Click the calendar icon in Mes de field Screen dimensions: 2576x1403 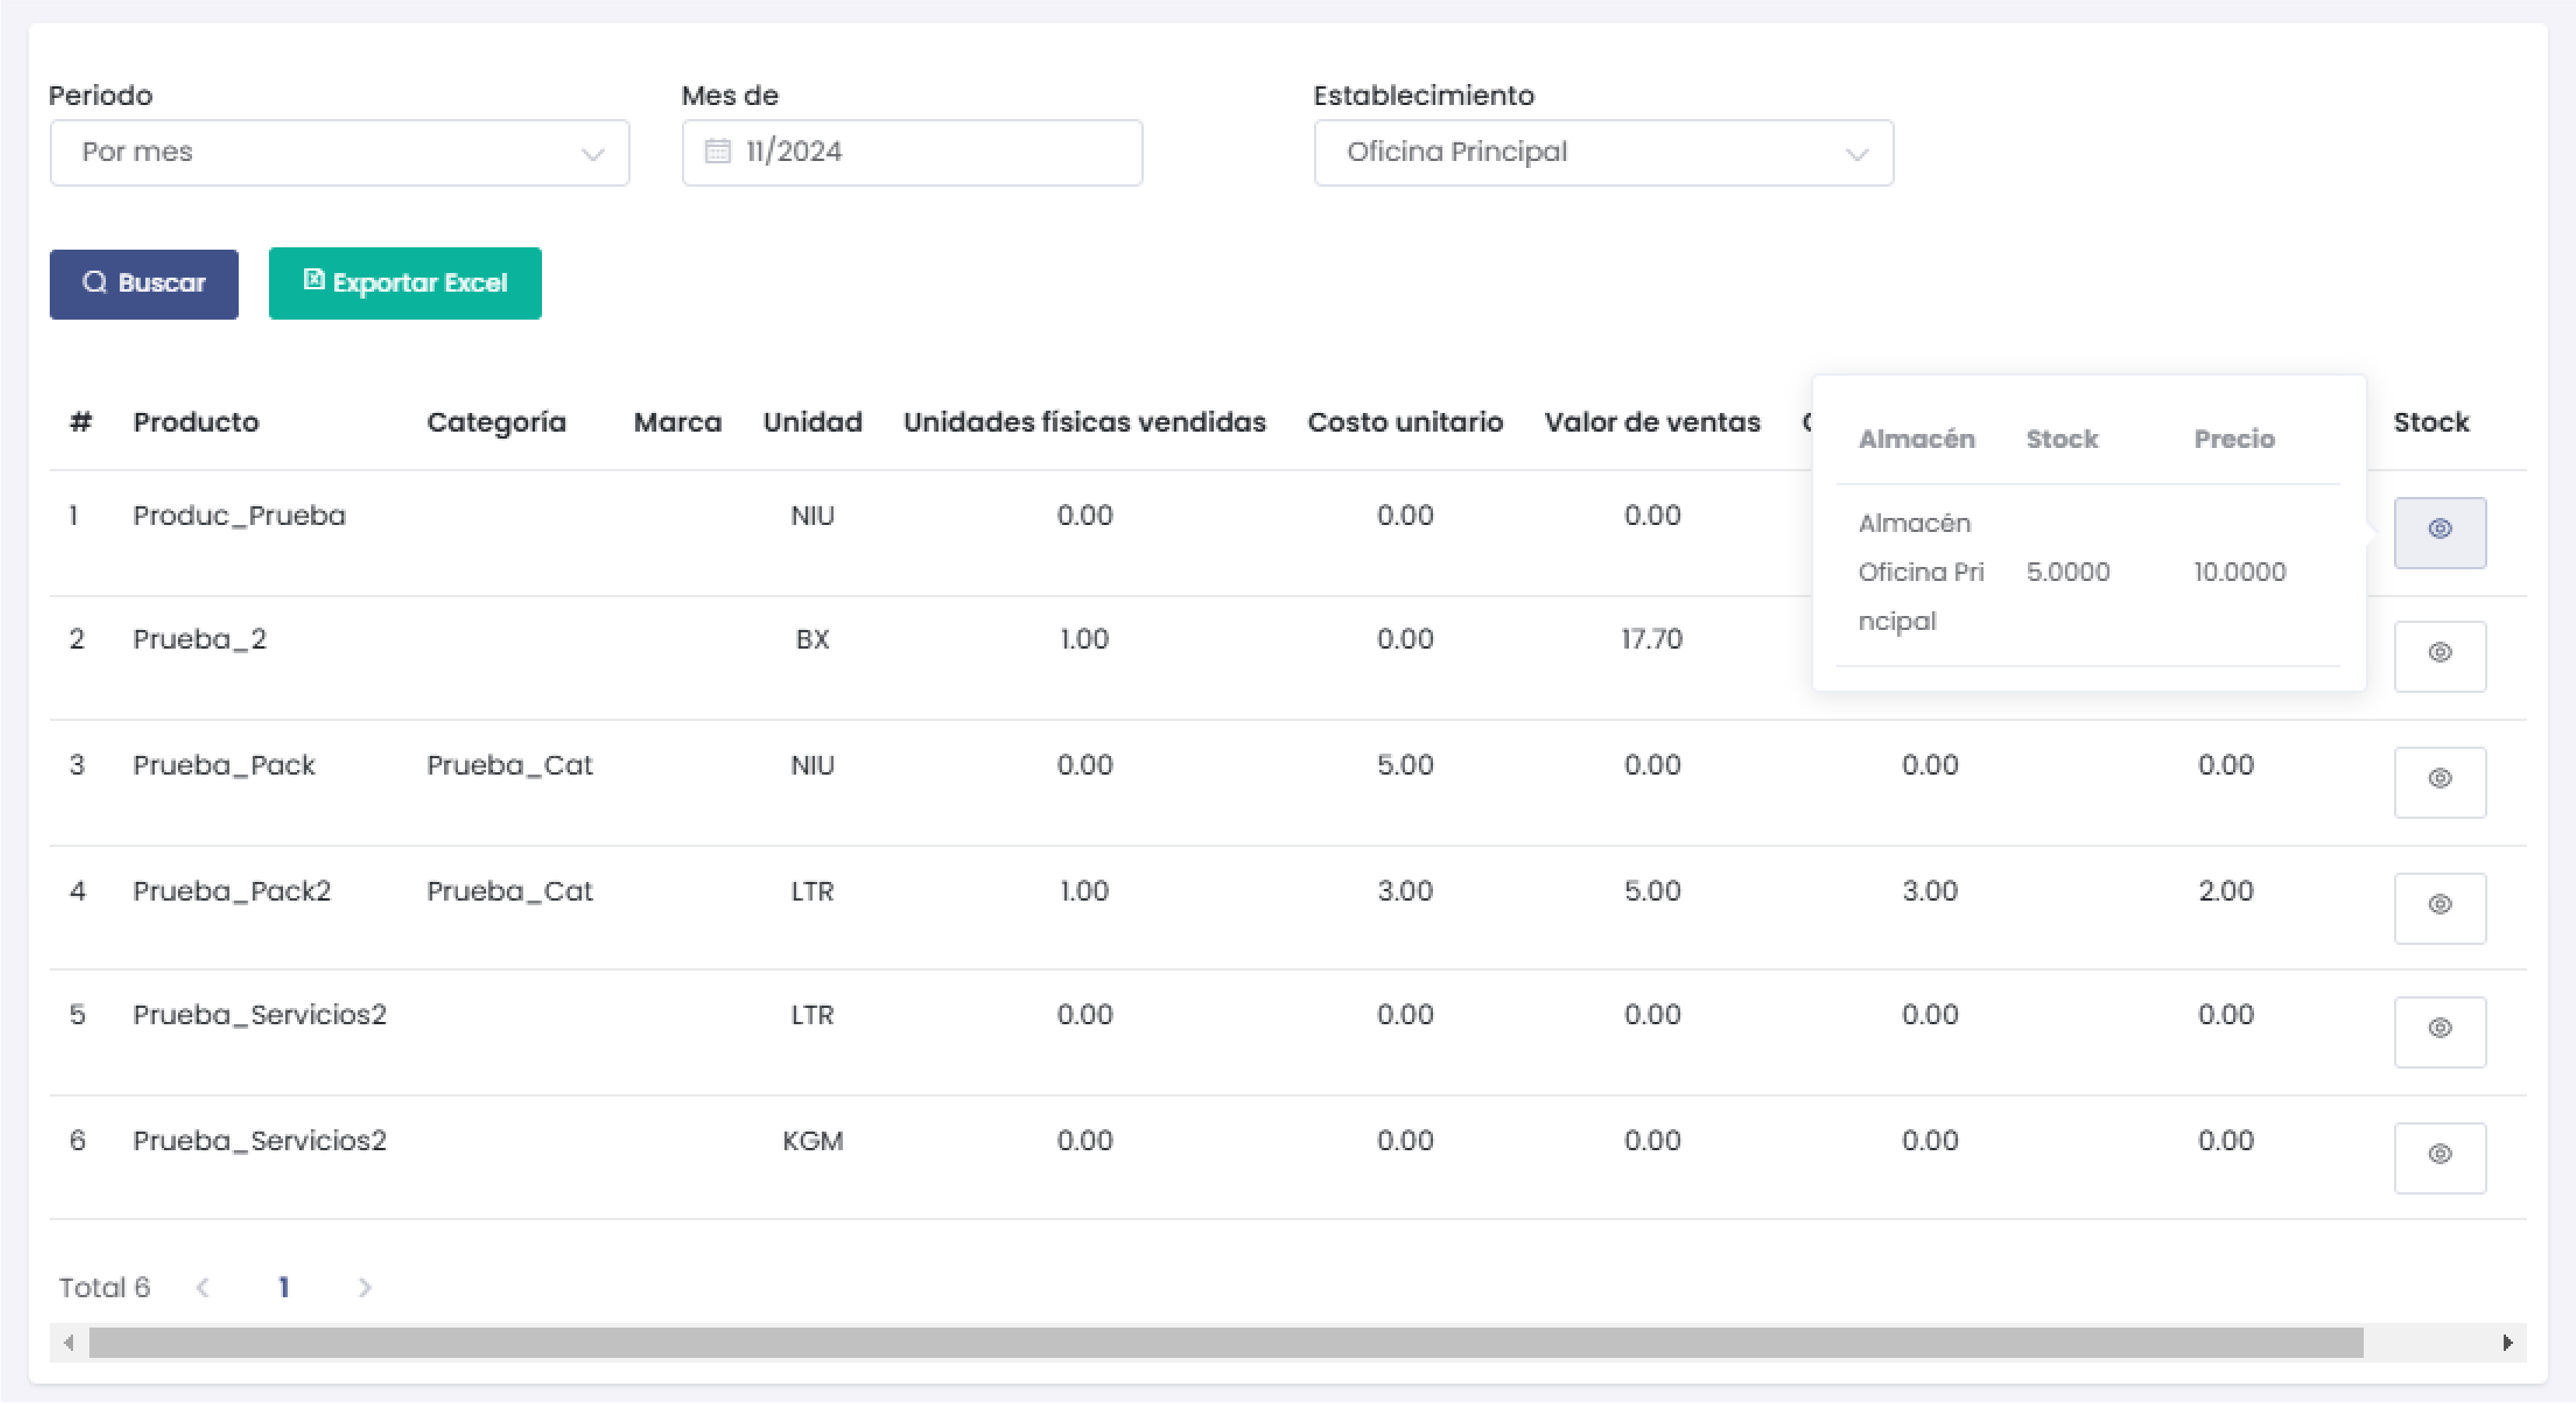point(717,152)
